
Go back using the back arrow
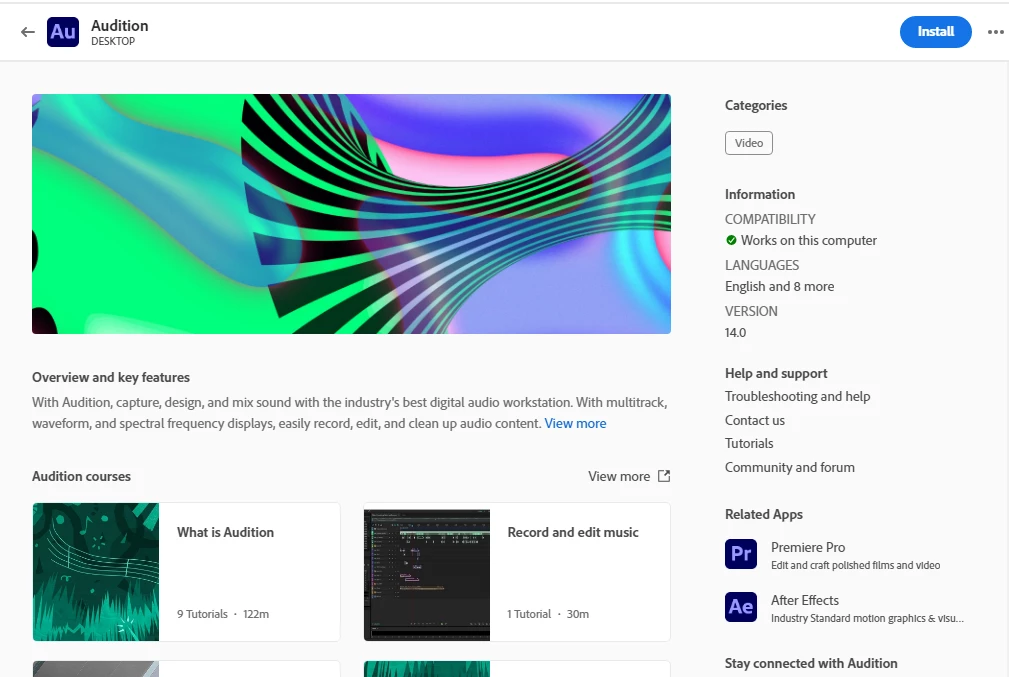pyautogui.click(x=27, y=32)
